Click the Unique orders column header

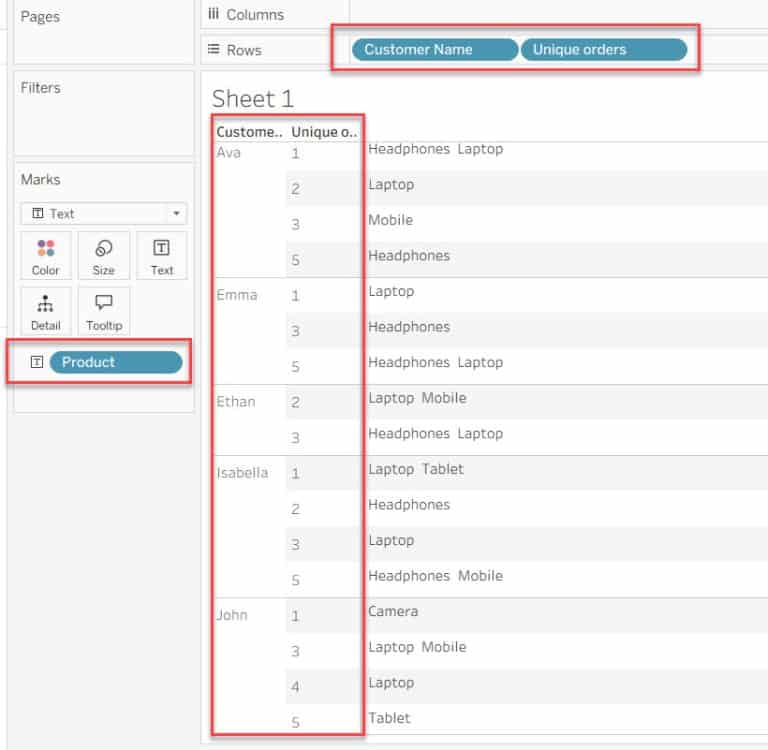pyautogui.click(x=323, y=132)
